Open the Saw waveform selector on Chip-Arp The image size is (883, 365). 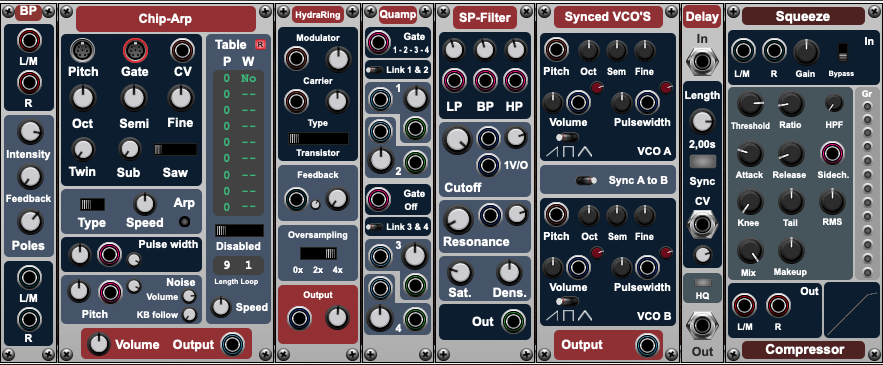coord(175,149)
